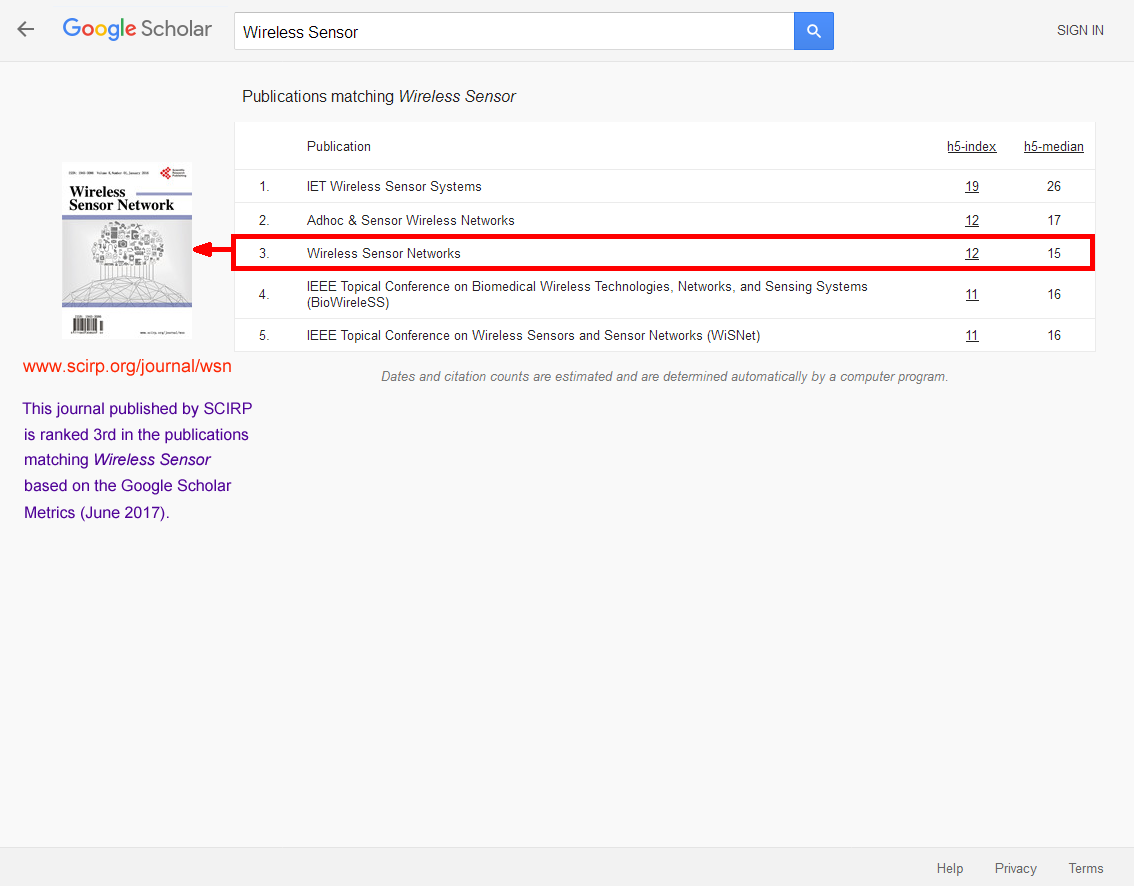Open the h5-median column header link
The height and width of the screenshot is (886, 1134).
point(1053,146)
